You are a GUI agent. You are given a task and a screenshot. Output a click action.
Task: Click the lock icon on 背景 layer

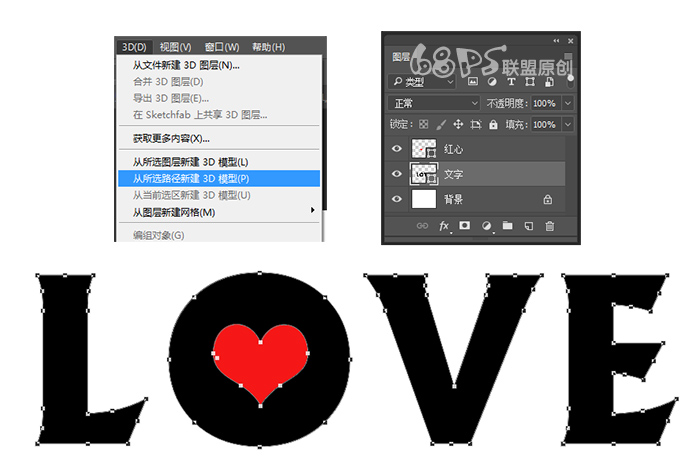click(548, 199)
